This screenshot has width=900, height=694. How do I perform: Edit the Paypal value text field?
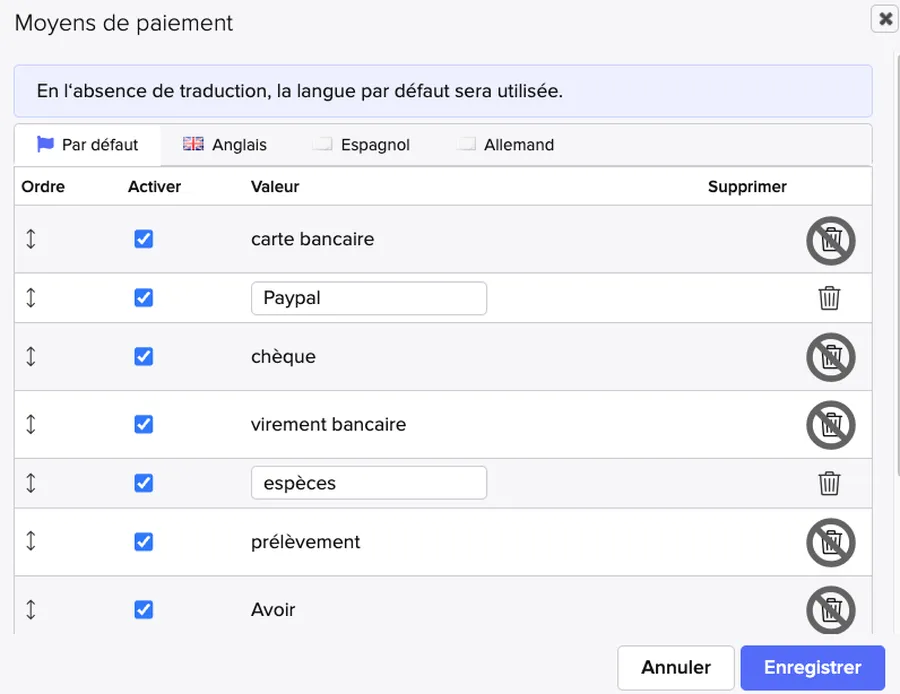368,298
